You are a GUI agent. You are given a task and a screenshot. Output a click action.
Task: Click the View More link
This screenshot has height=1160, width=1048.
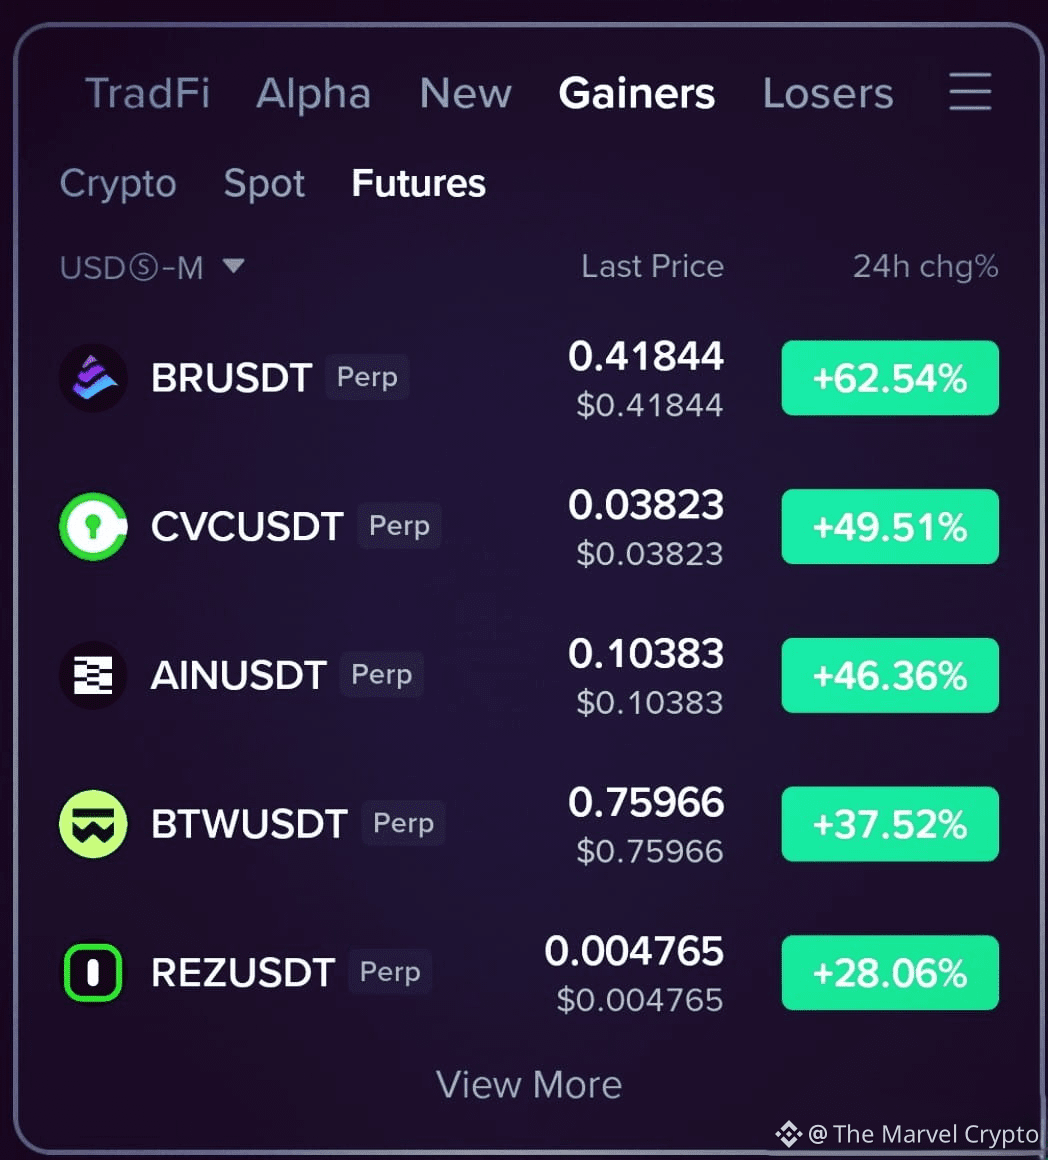529,1085
